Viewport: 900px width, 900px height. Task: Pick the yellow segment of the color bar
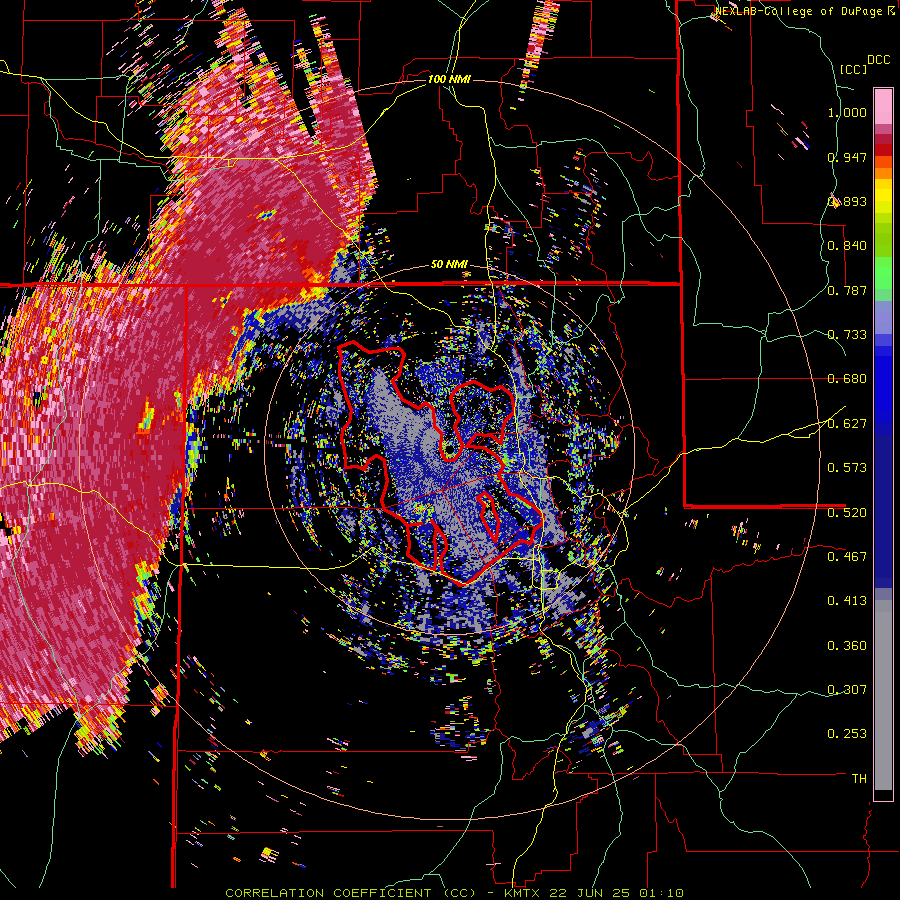pos(883,196)
